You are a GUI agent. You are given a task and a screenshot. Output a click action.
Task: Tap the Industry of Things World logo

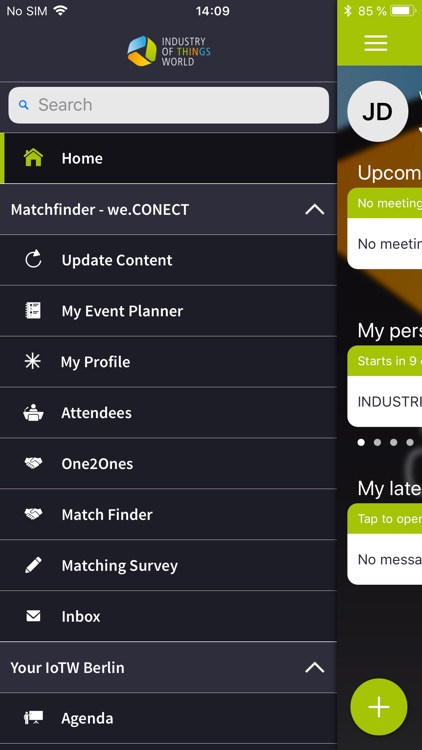tap(168, 51)
